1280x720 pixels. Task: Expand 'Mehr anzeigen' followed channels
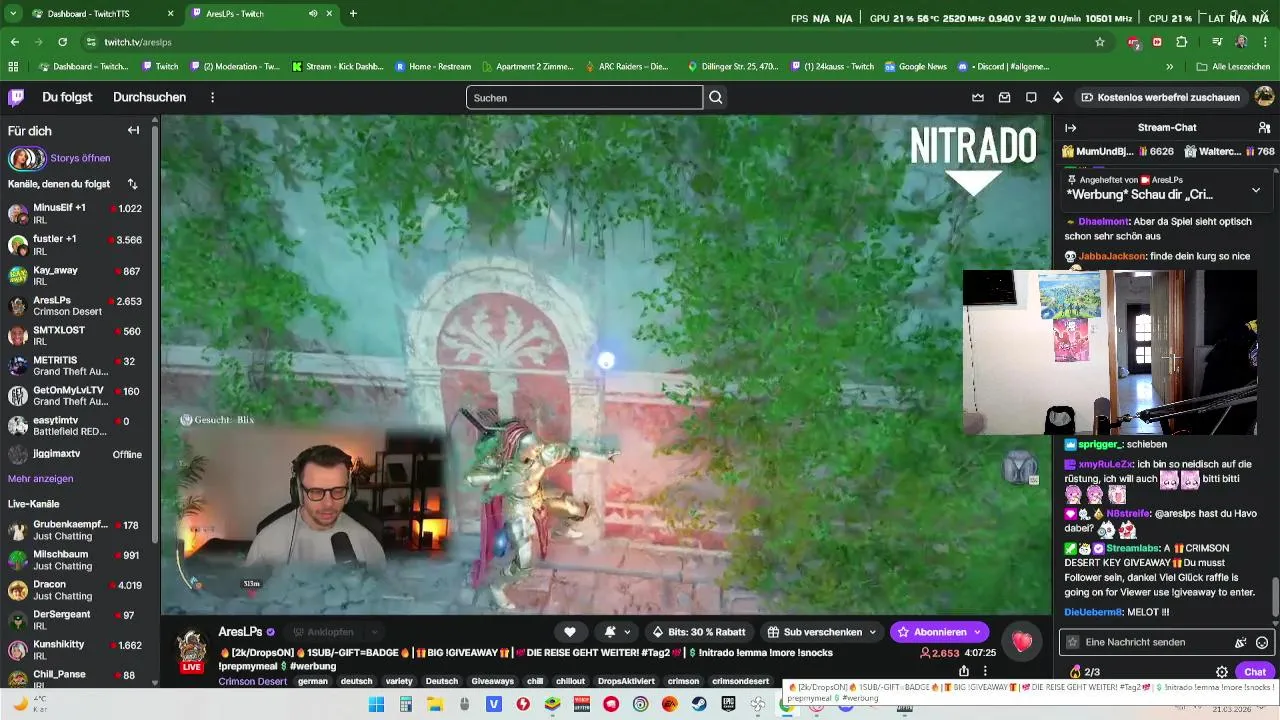pyautogui.click(x=40, y=479)
